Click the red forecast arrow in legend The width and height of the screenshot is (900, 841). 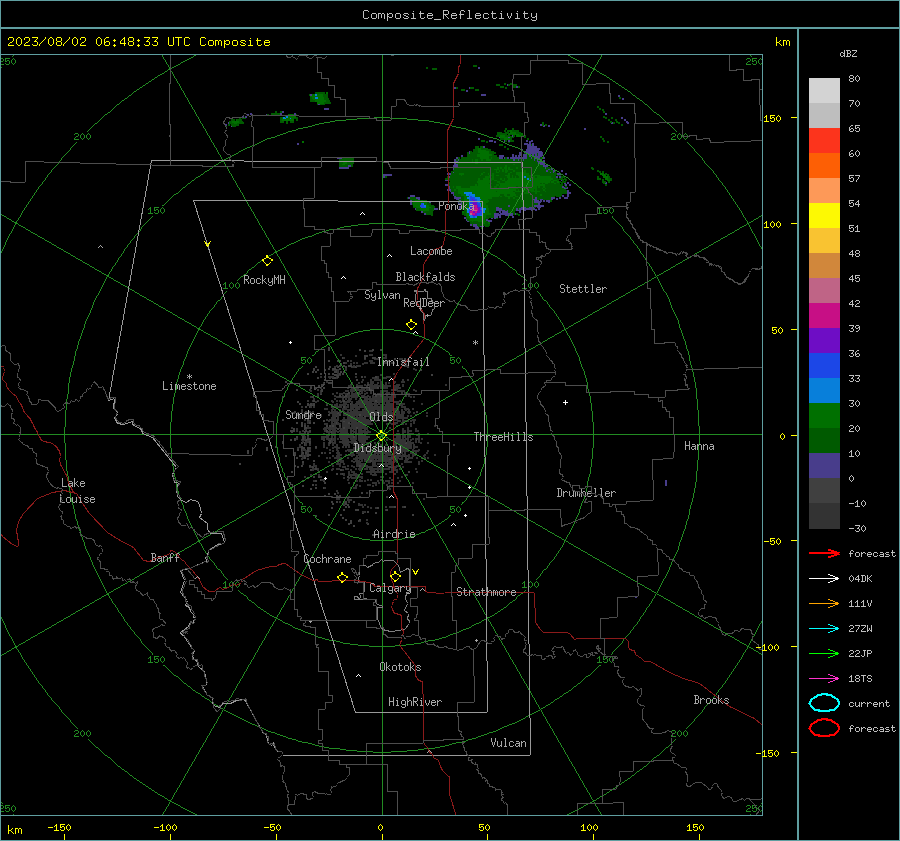click(x=824, y=553)
